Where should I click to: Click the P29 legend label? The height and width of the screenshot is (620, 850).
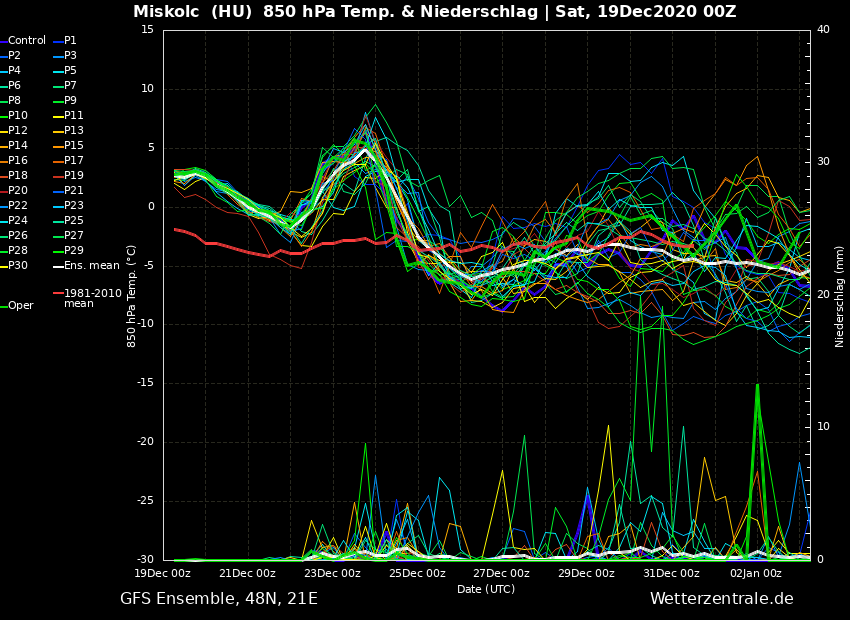73,251
